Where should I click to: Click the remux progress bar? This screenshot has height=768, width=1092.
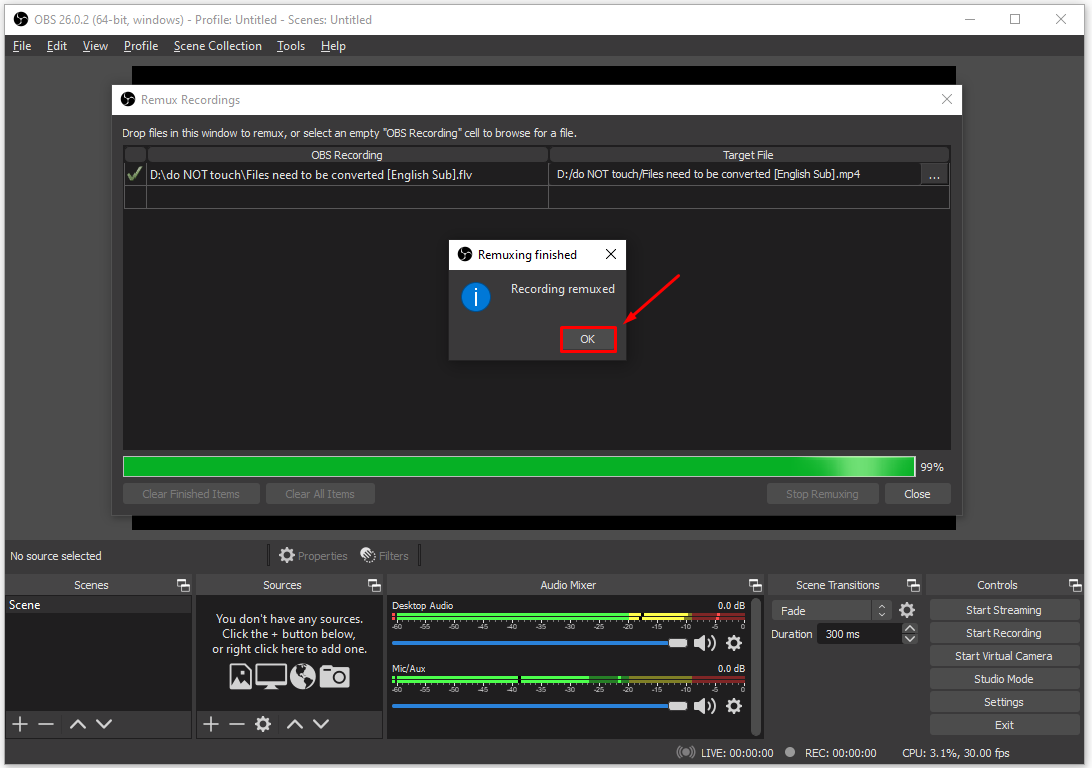519,467
